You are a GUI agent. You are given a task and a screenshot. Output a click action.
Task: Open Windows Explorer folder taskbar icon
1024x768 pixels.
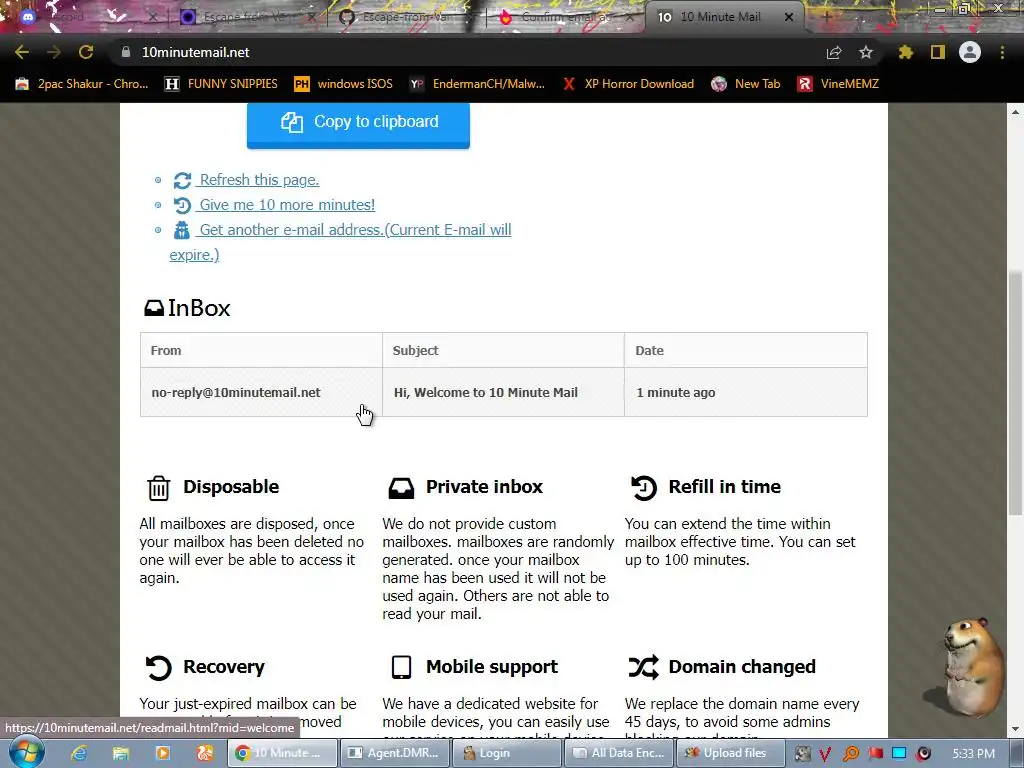(121, 753)
